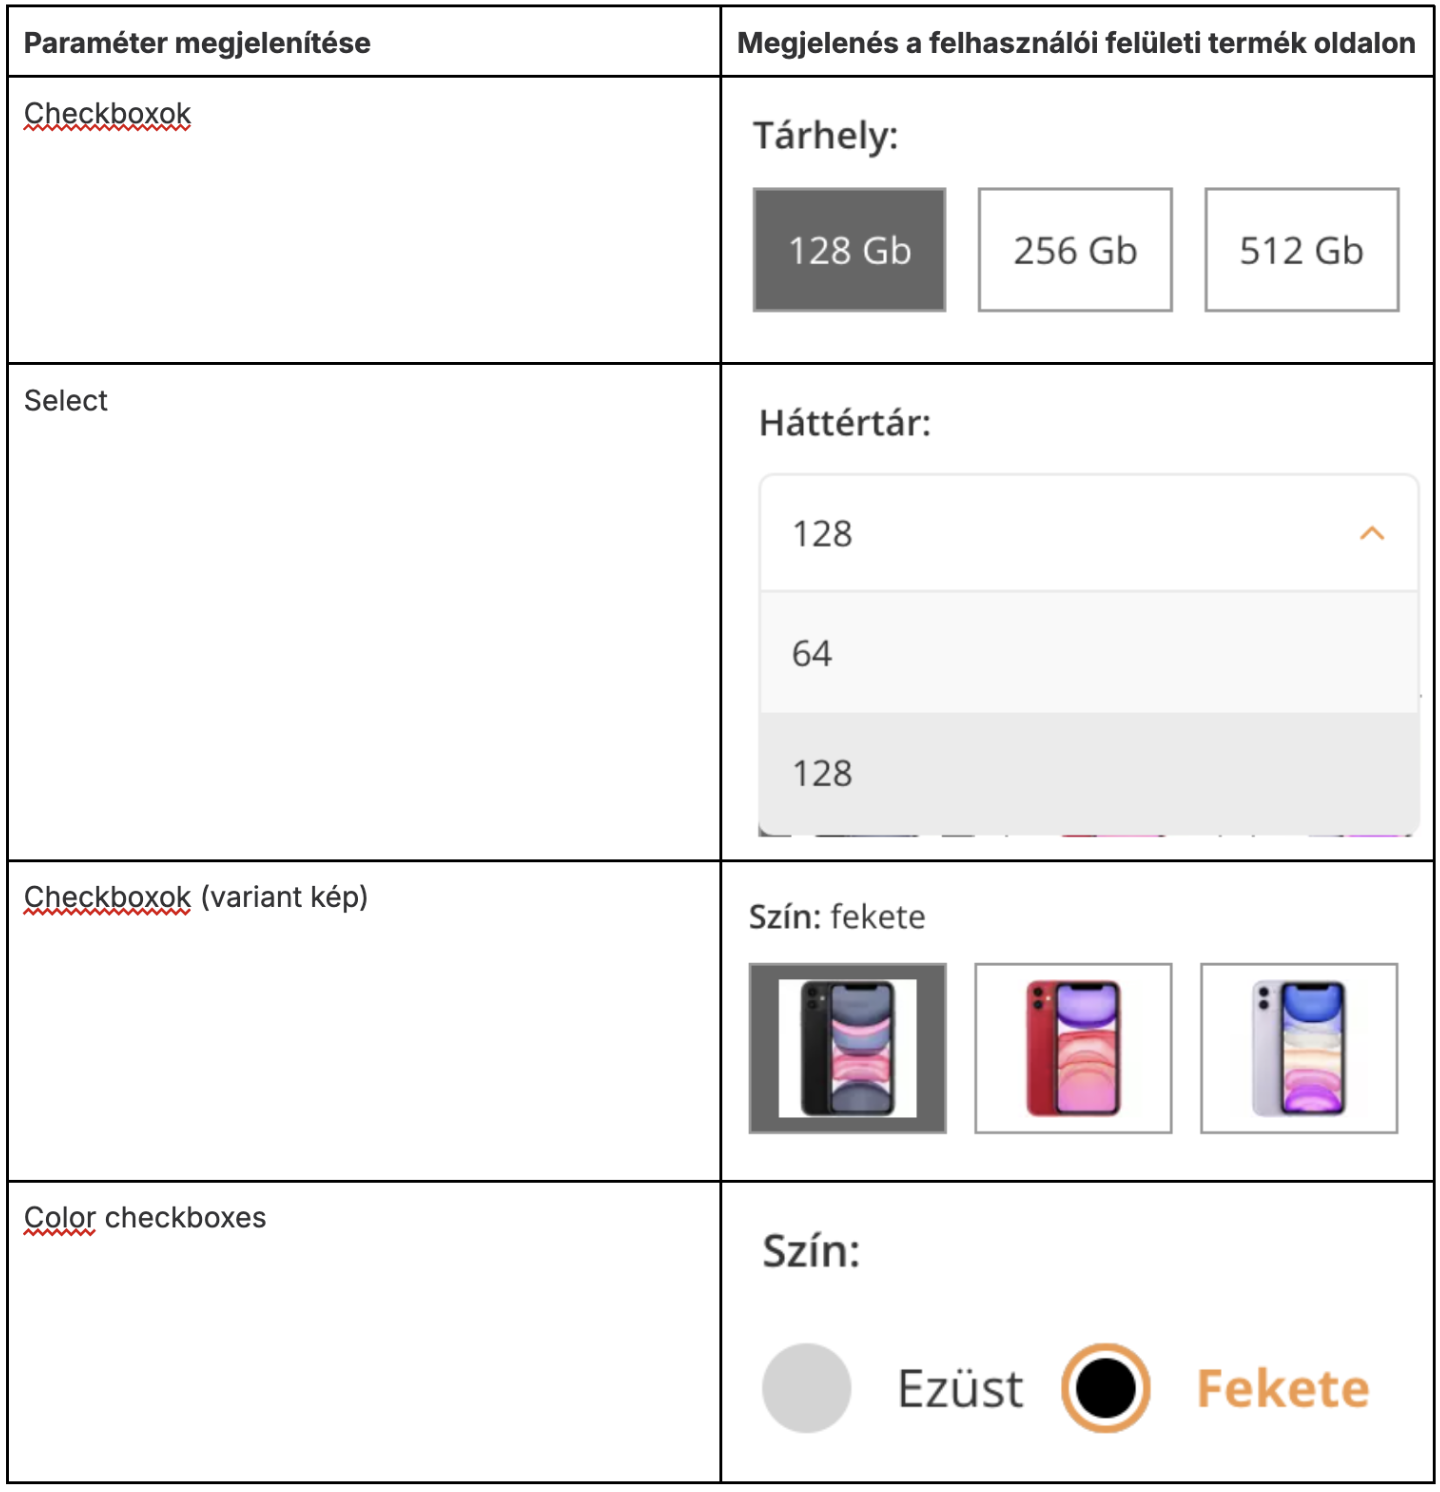Choose the 256 Gb storage option
1440x1492 pixels.
tap(1075, 250)
